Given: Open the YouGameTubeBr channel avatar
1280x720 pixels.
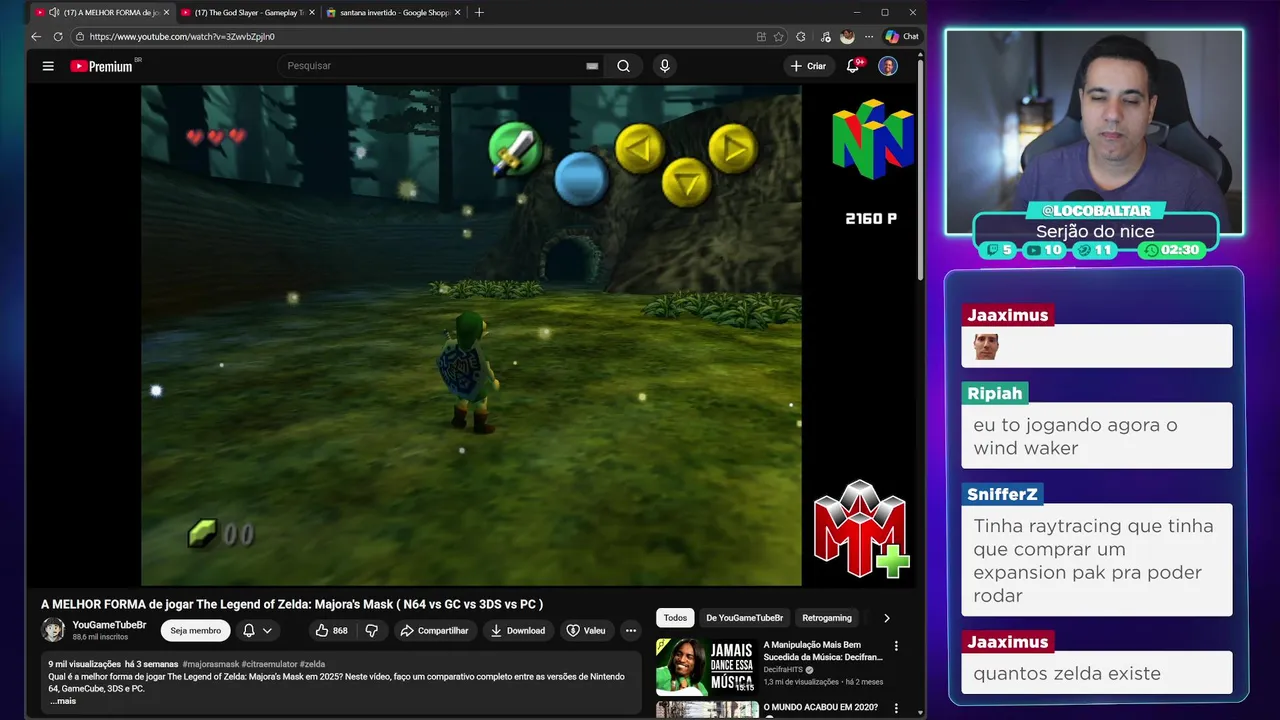Looking at the screenshot, I should (x=53, y=630).
